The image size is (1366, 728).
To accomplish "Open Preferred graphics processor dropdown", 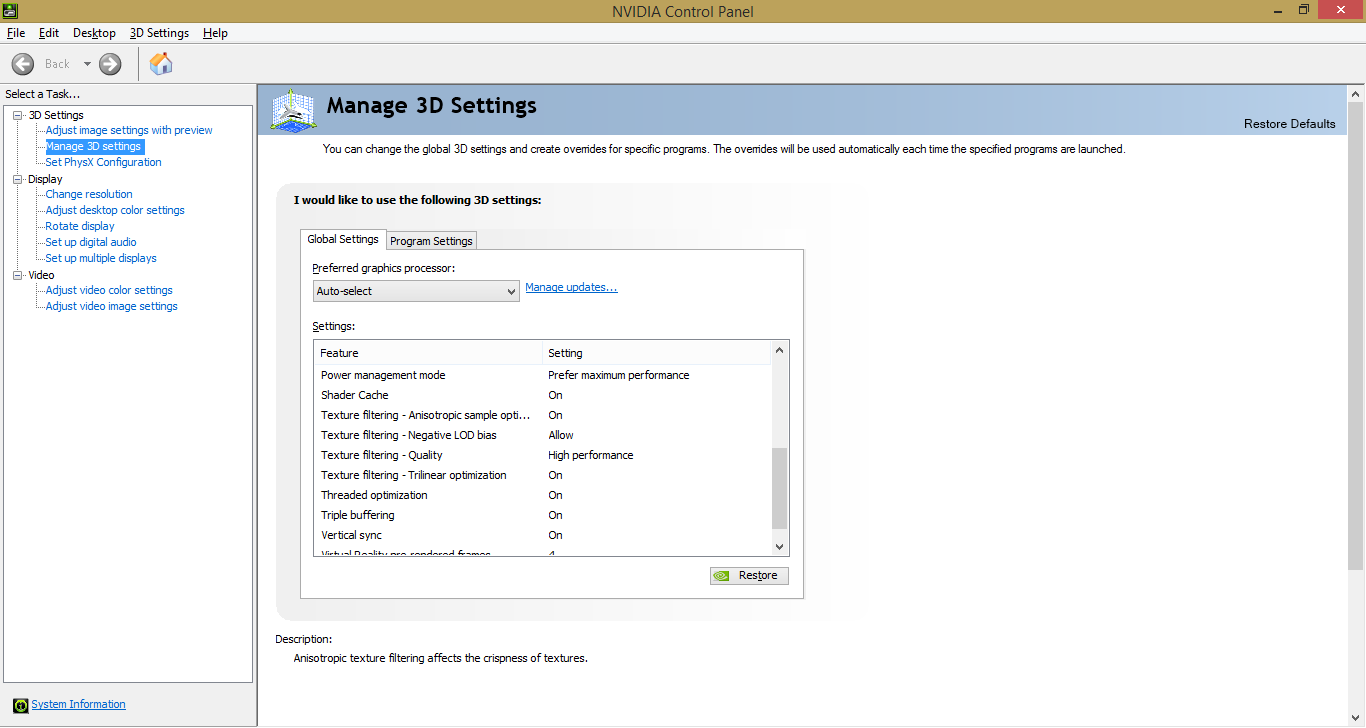I will (x=416, y=291).
